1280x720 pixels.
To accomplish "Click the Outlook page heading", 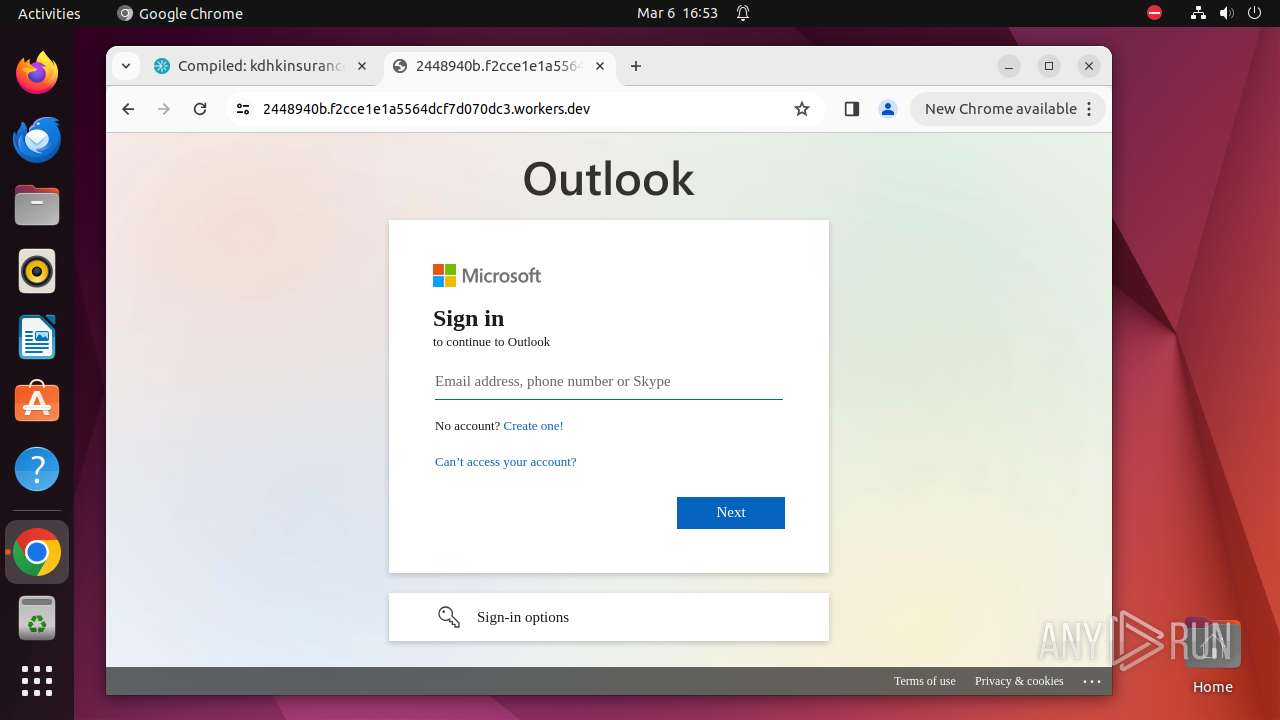I will coord(608,179).
